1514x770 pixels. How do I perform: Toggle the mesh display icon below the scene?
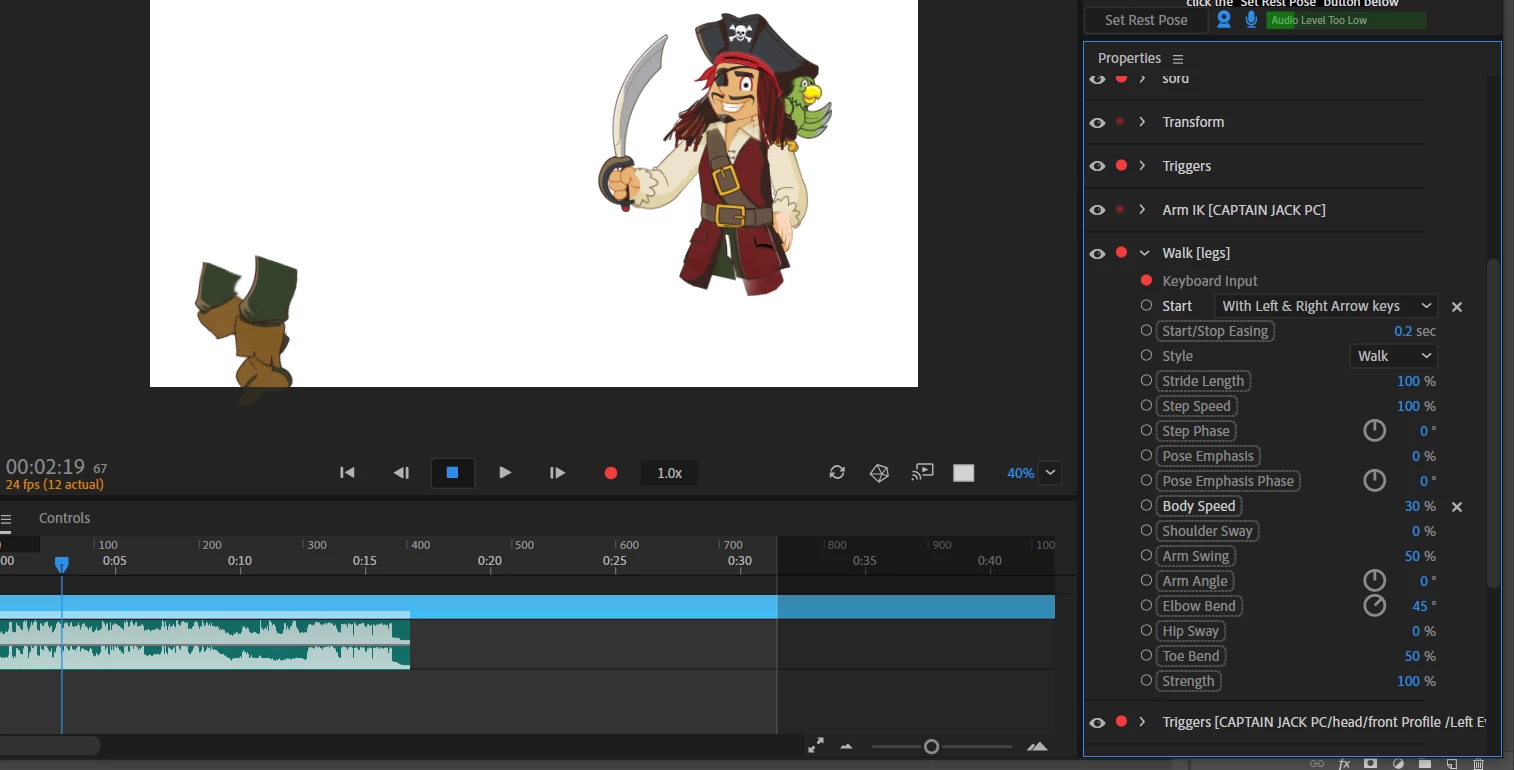pos(879,472)
